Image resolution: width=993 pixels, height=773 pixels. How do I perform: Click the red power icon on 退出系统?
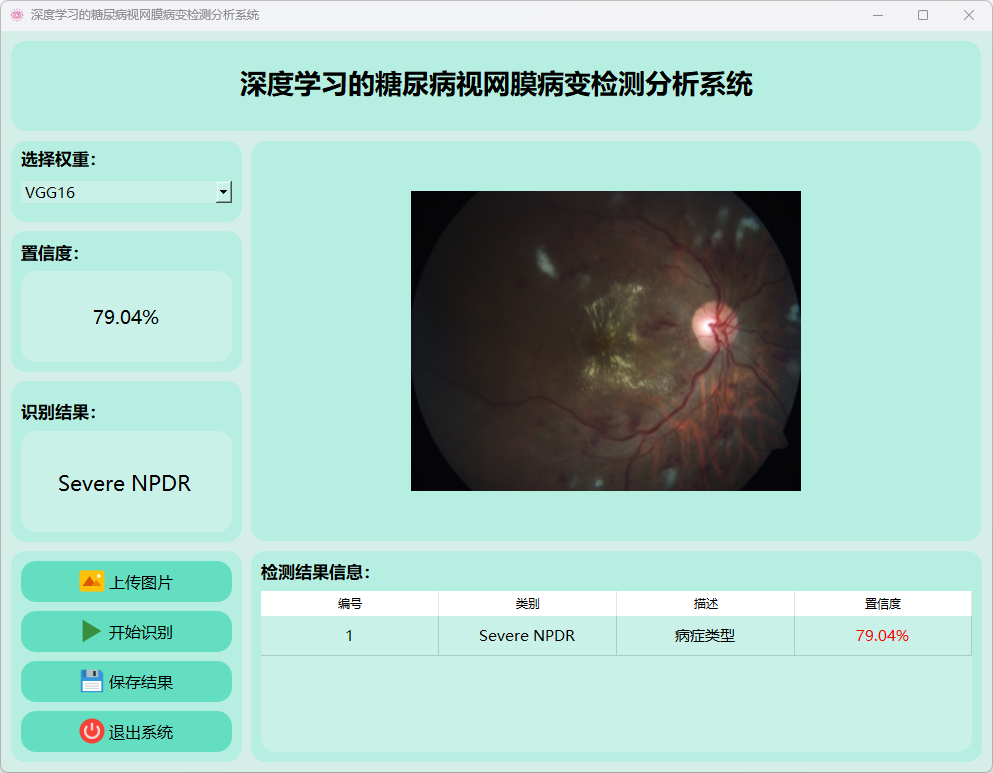91,731
